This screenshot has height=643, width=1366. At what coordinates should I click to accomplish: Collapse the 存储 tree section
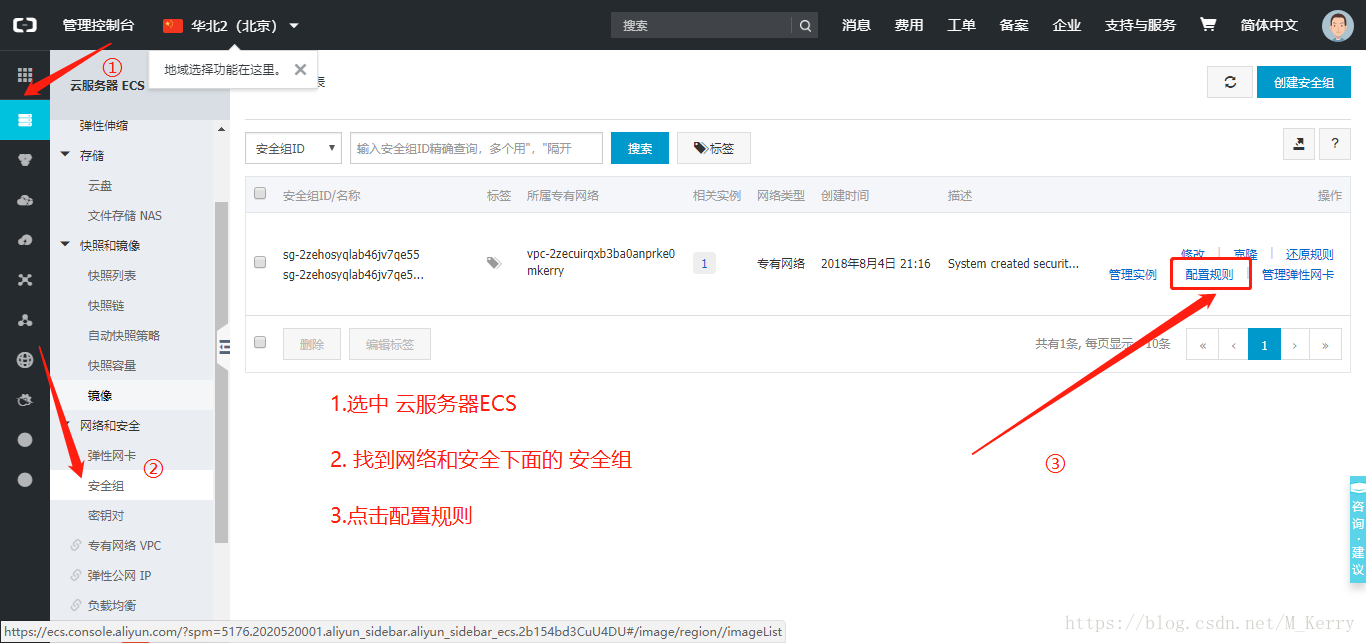[x=66, y=155]
